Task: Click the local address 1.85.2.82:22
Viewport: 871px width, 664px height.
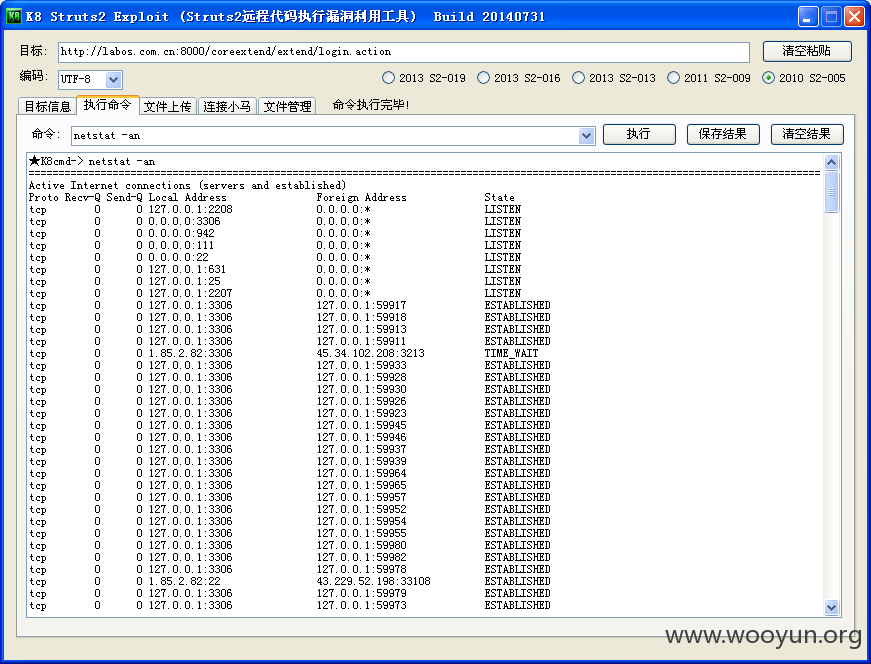Action: [184, 581]
